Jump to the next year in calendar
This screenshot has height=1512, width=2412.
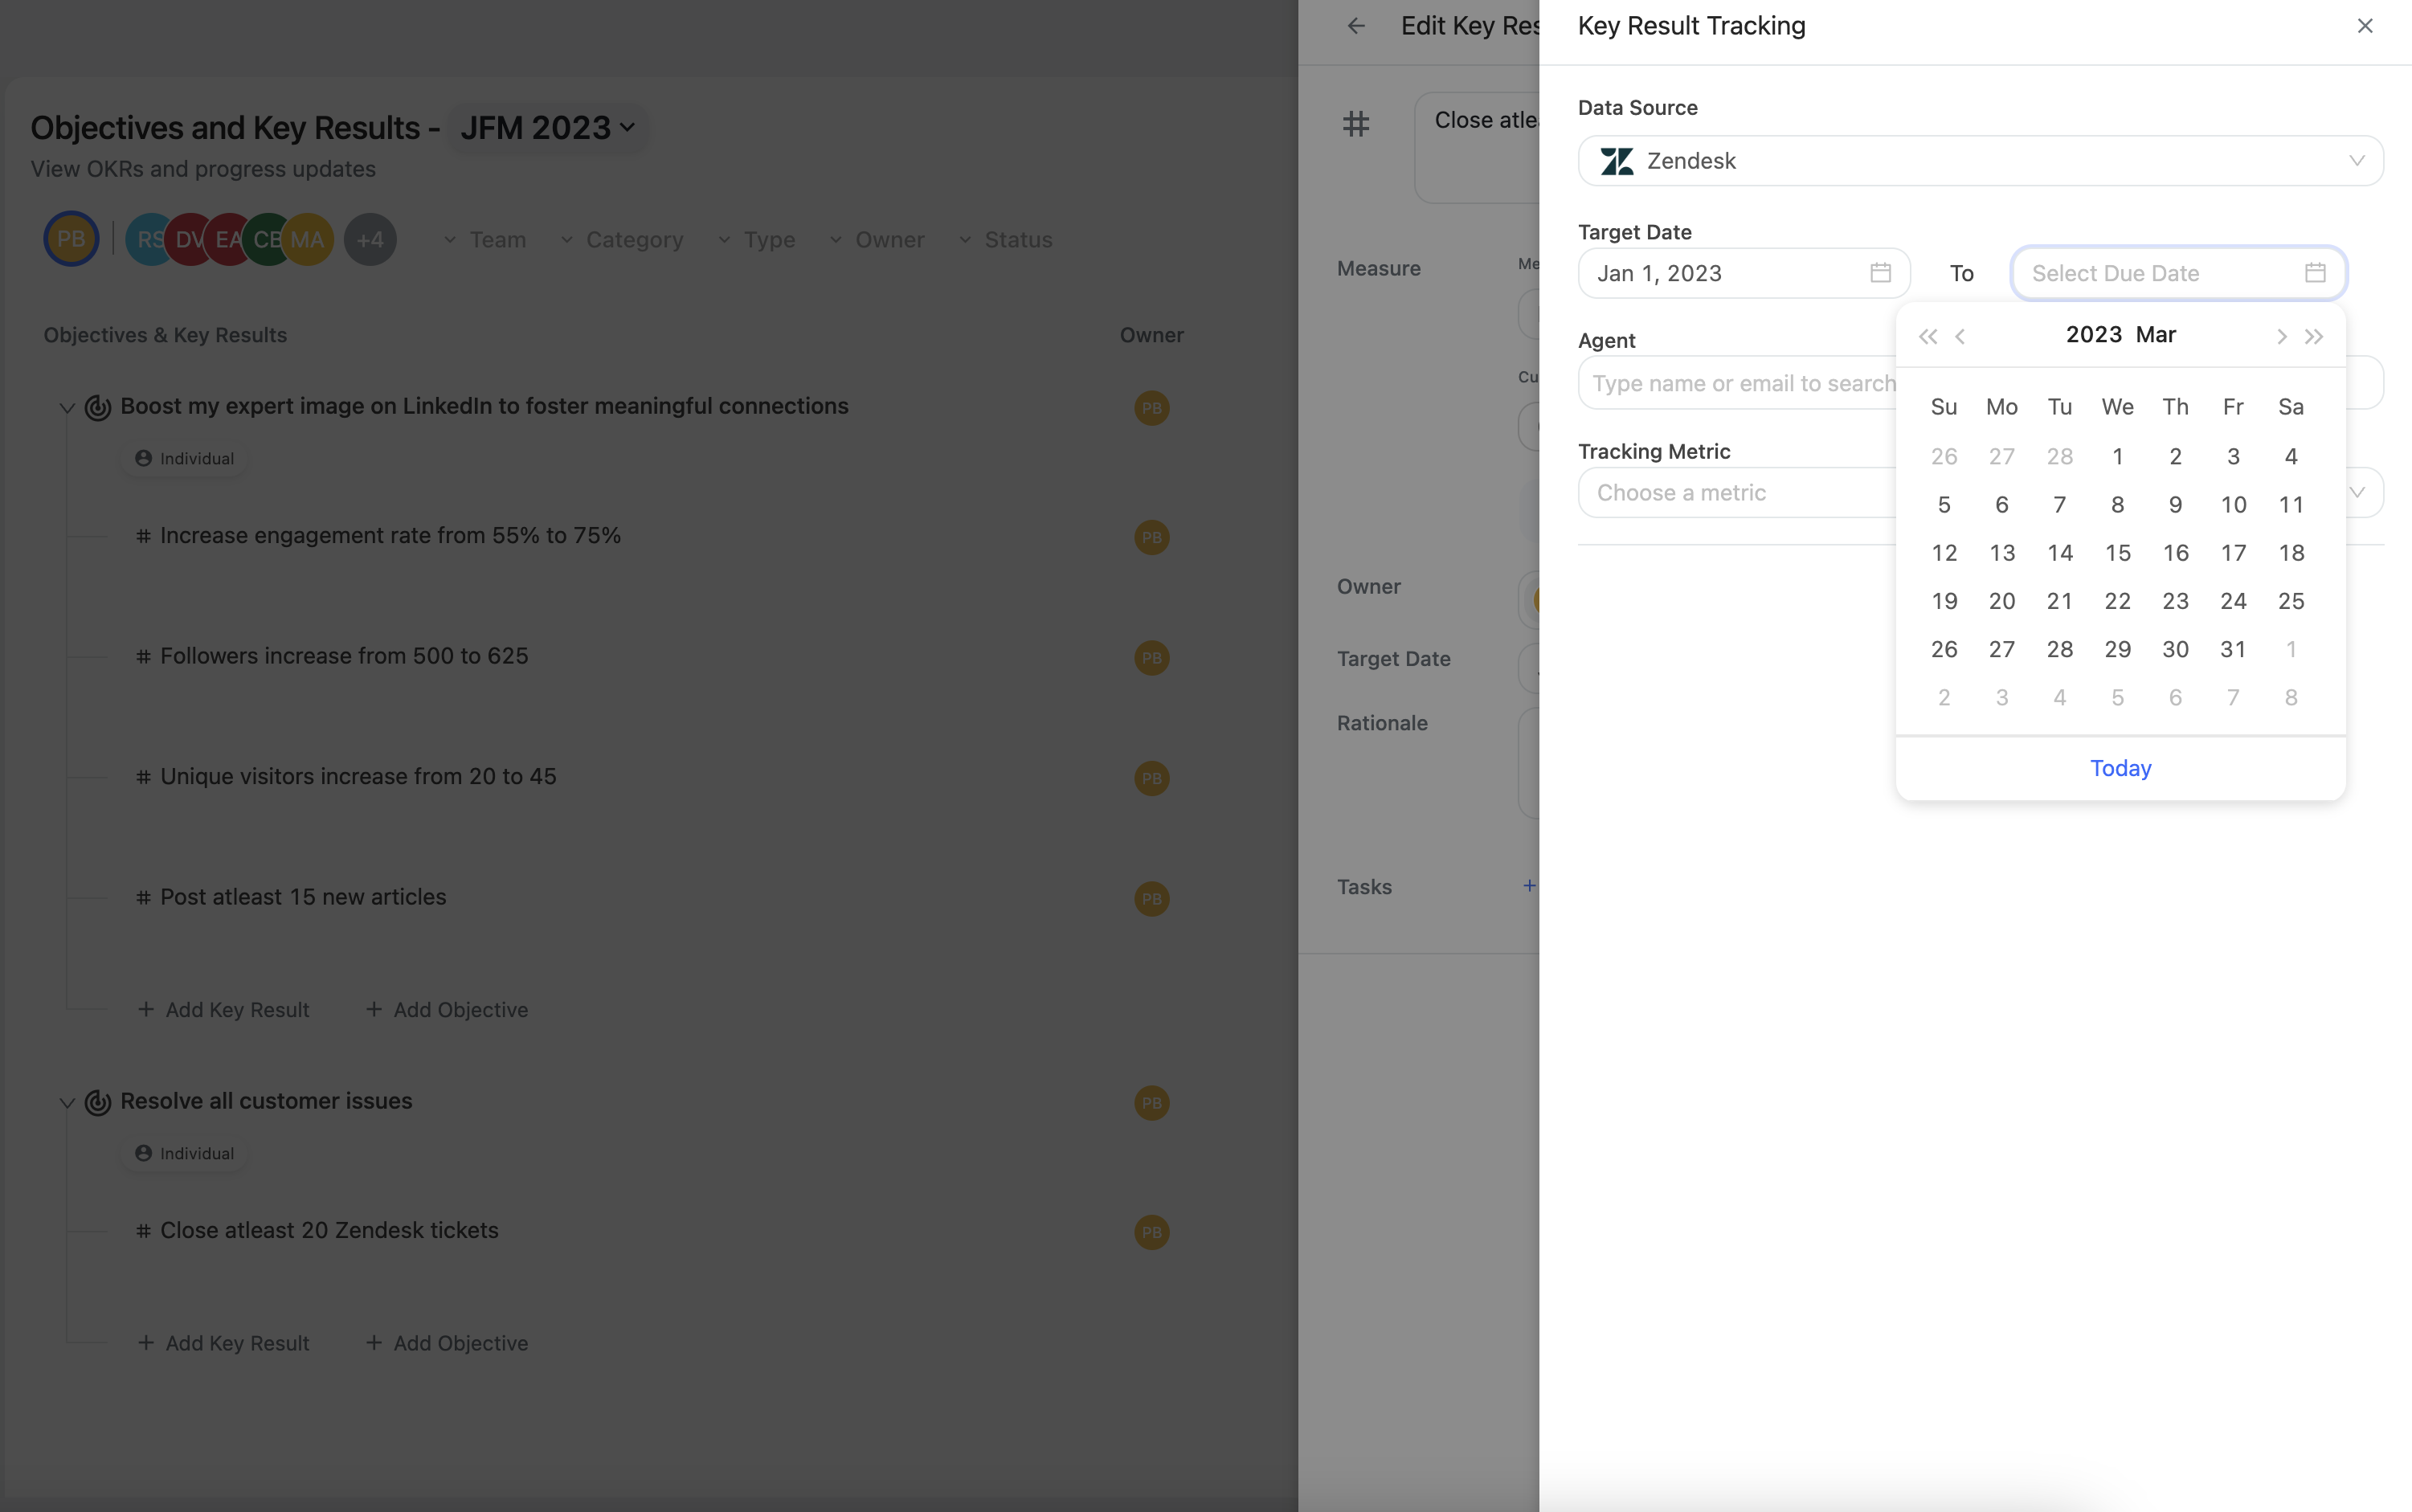click(x=2314, y=336)
